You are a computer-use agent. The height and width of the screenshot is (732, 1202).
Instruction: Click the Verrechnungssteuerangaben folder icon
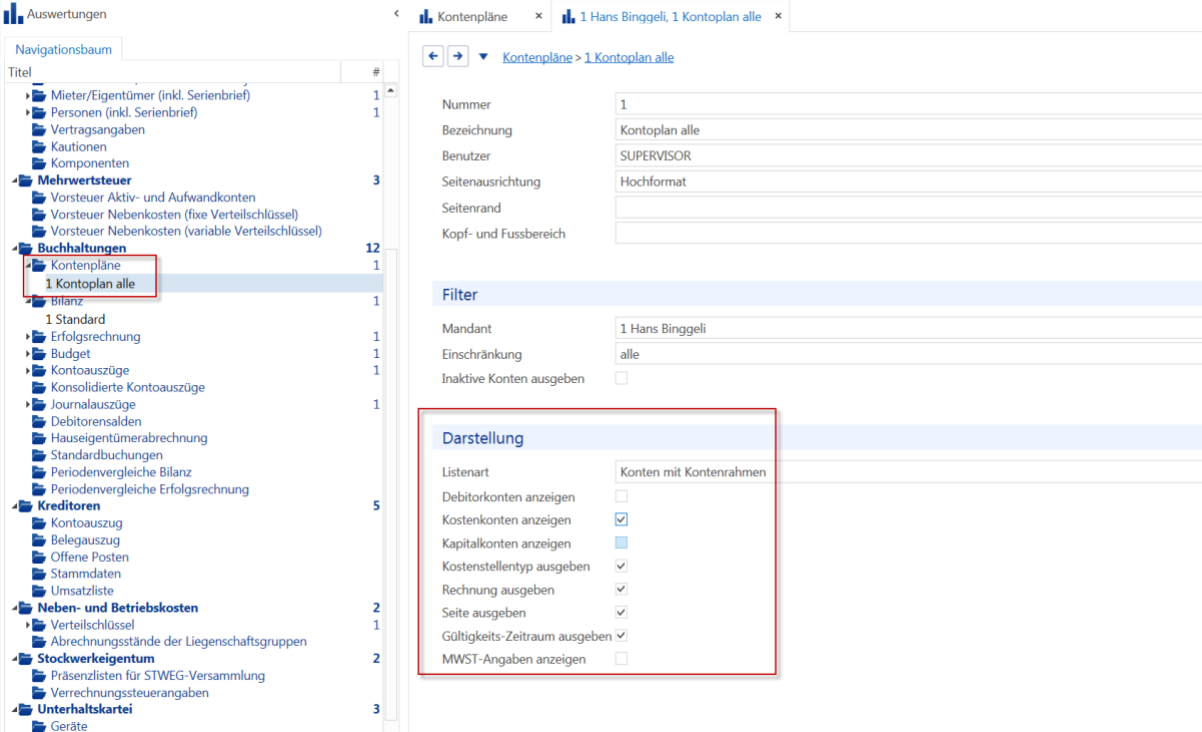[x=40, y=693]
